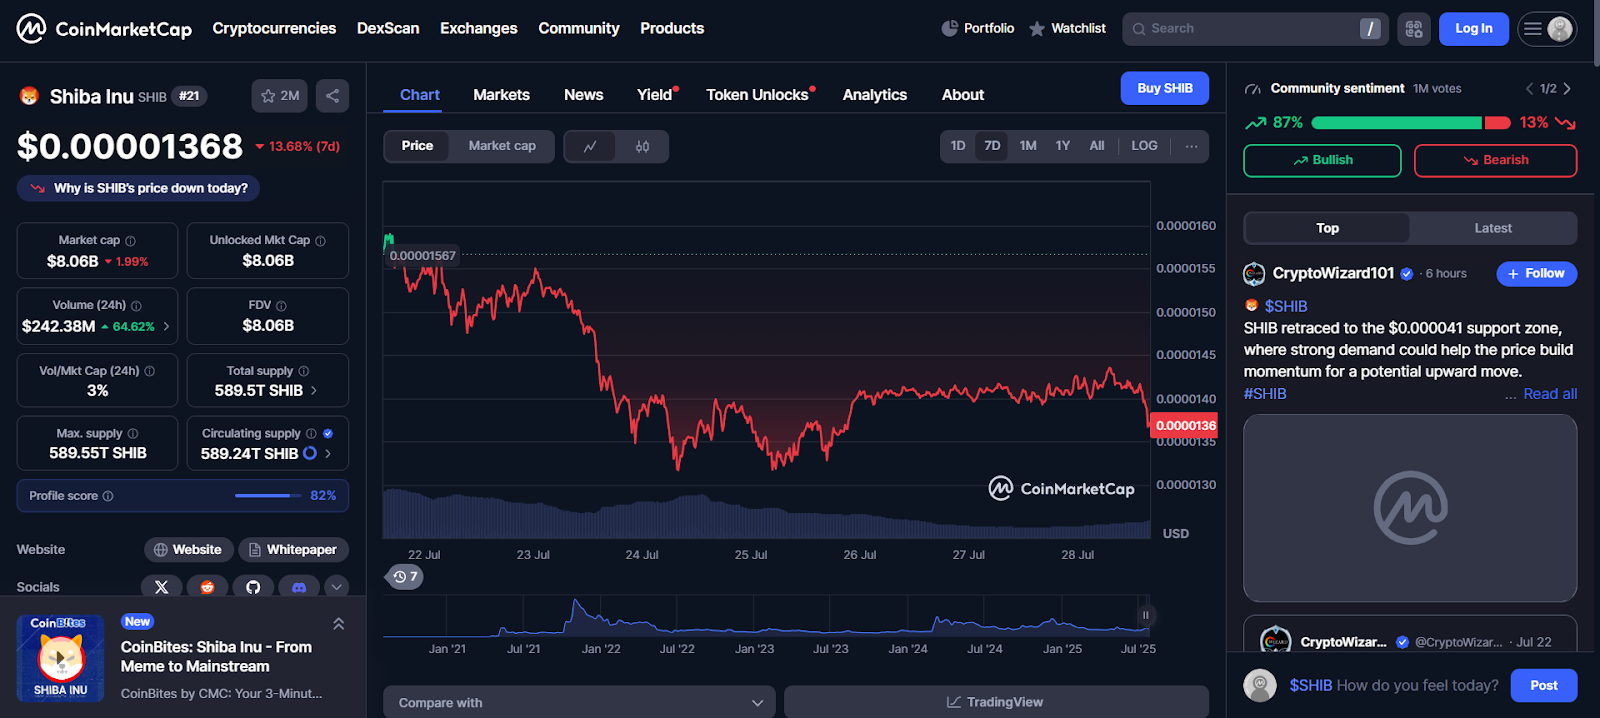
Task: Open the Compare with dropdown
Action: 579,702
